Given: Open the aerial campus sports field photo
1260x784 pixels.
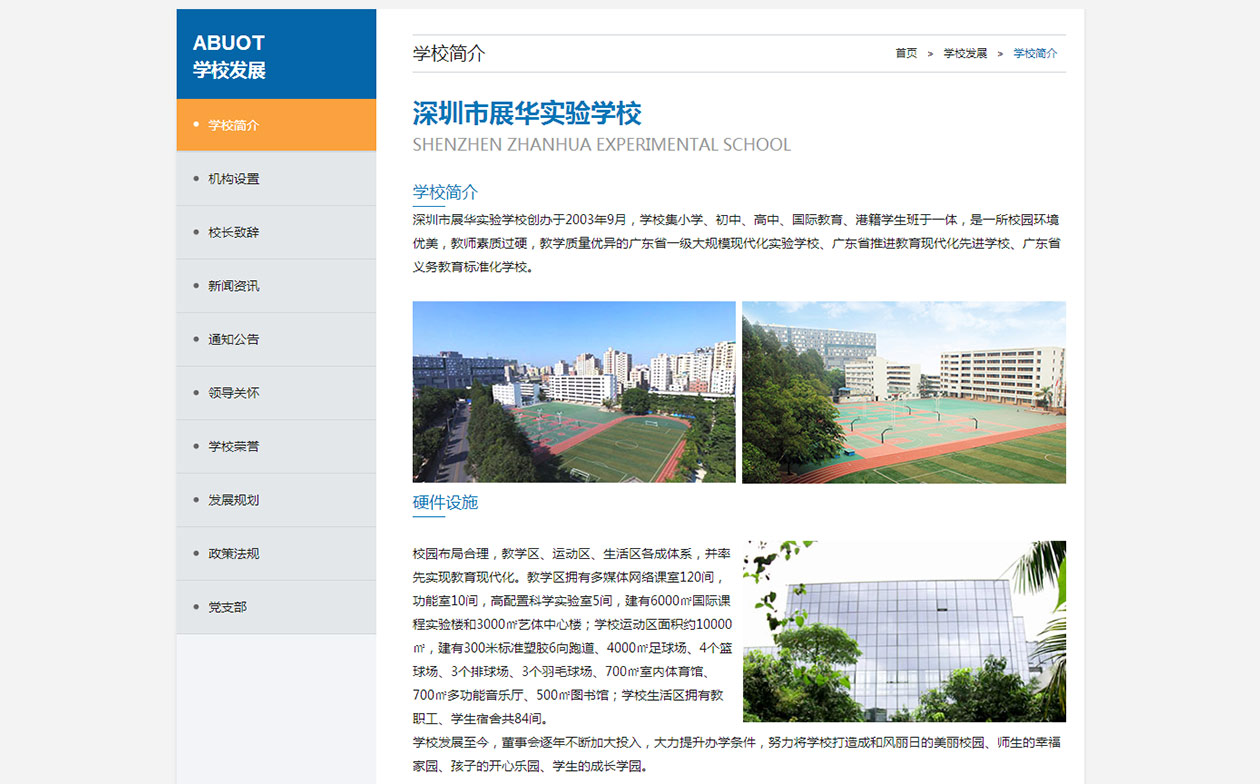Looking at the screenshot, I should pos(574,392).
